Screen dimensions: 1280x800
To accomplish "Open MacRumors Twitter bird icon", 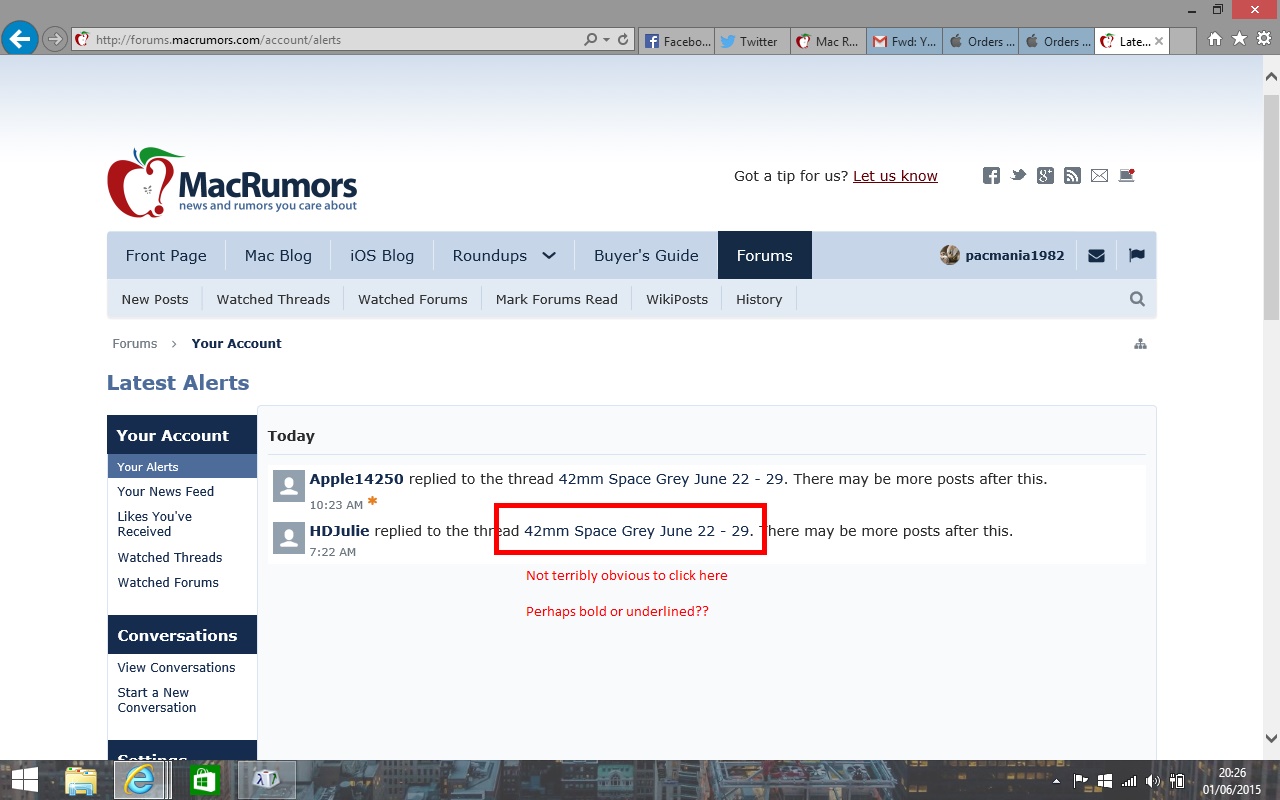I will tap(1018, 176).
